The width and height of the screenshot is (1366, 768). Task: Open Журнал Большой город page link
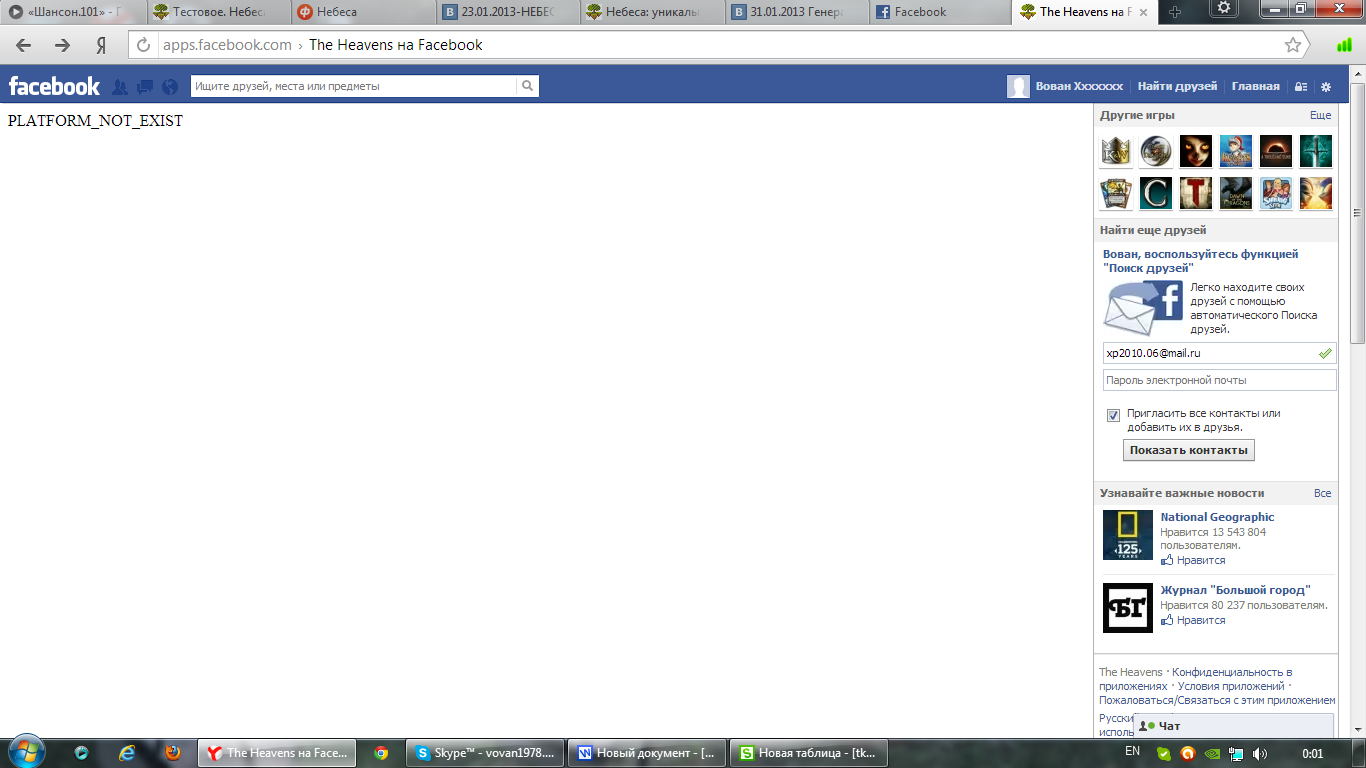pos(1235,590)
